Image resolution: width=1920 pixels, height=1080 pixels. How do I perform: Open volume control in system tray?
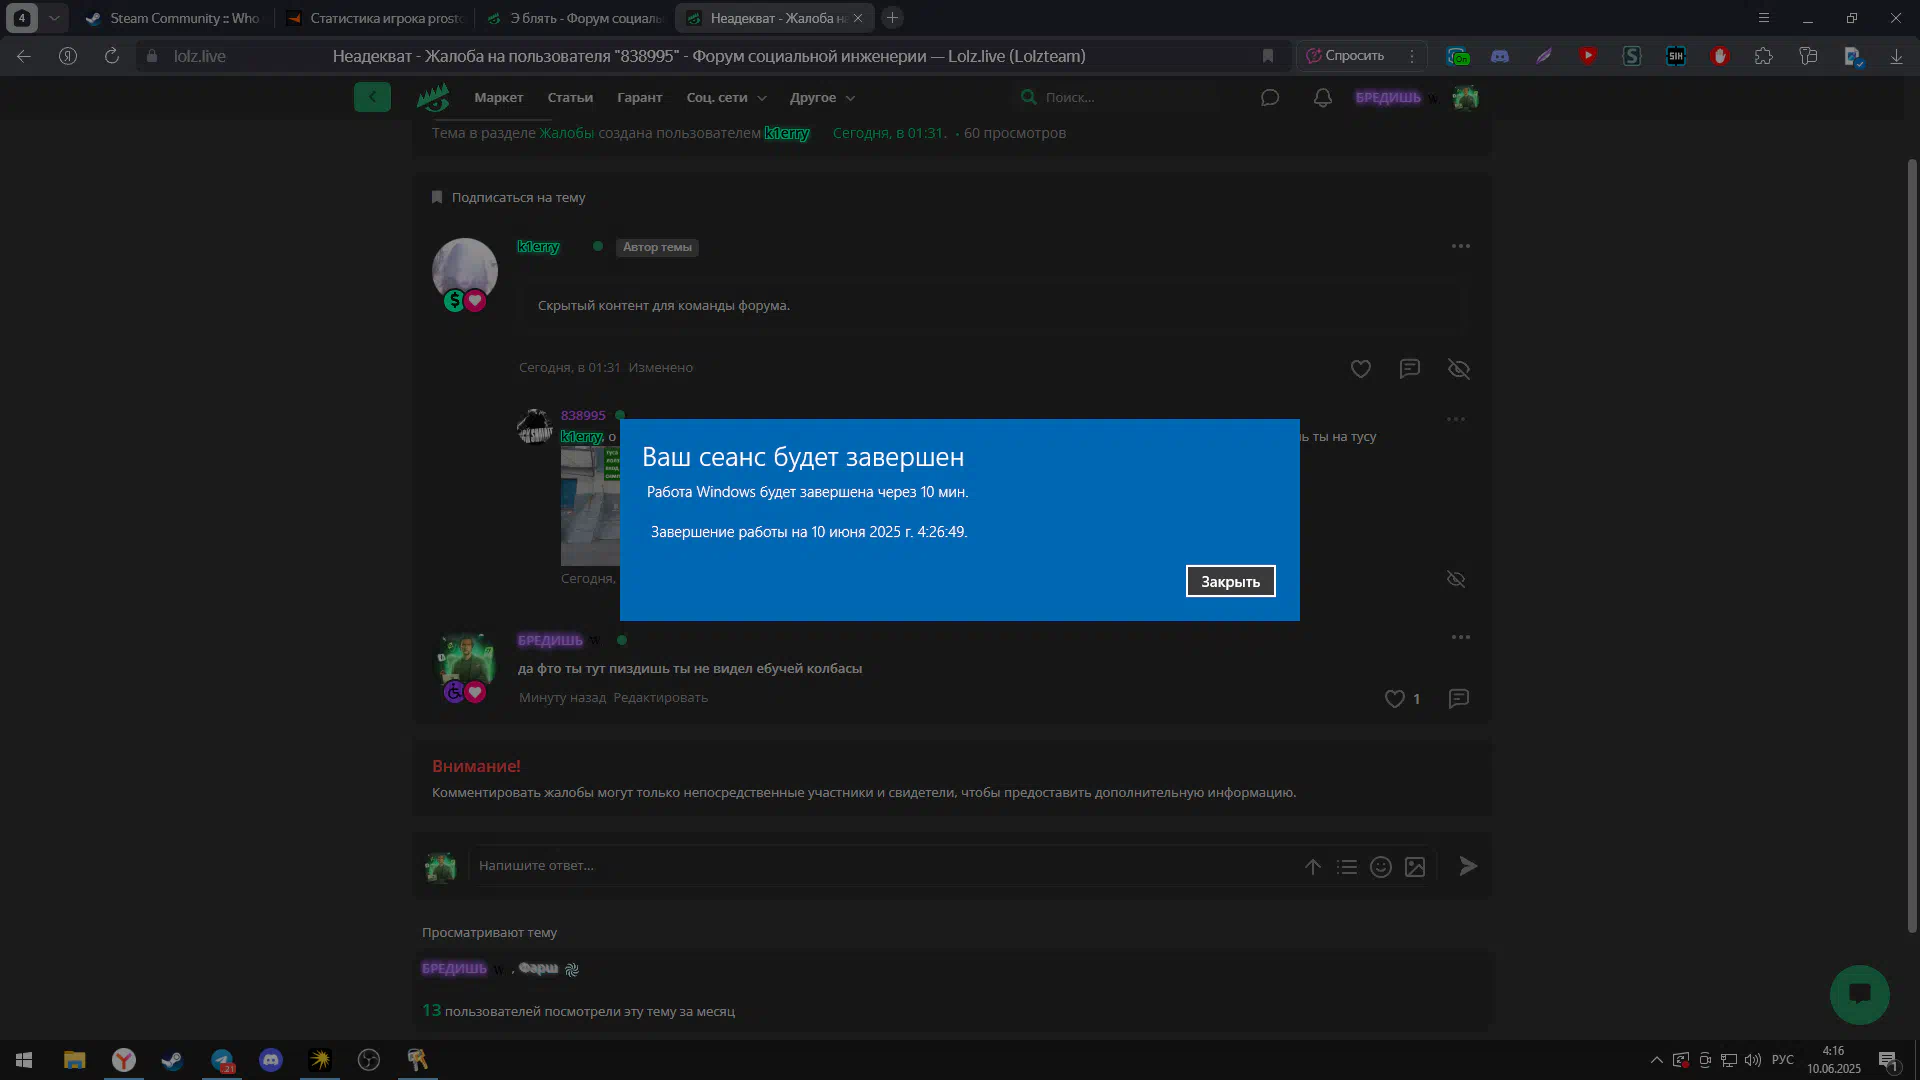click(1753, 1060)
